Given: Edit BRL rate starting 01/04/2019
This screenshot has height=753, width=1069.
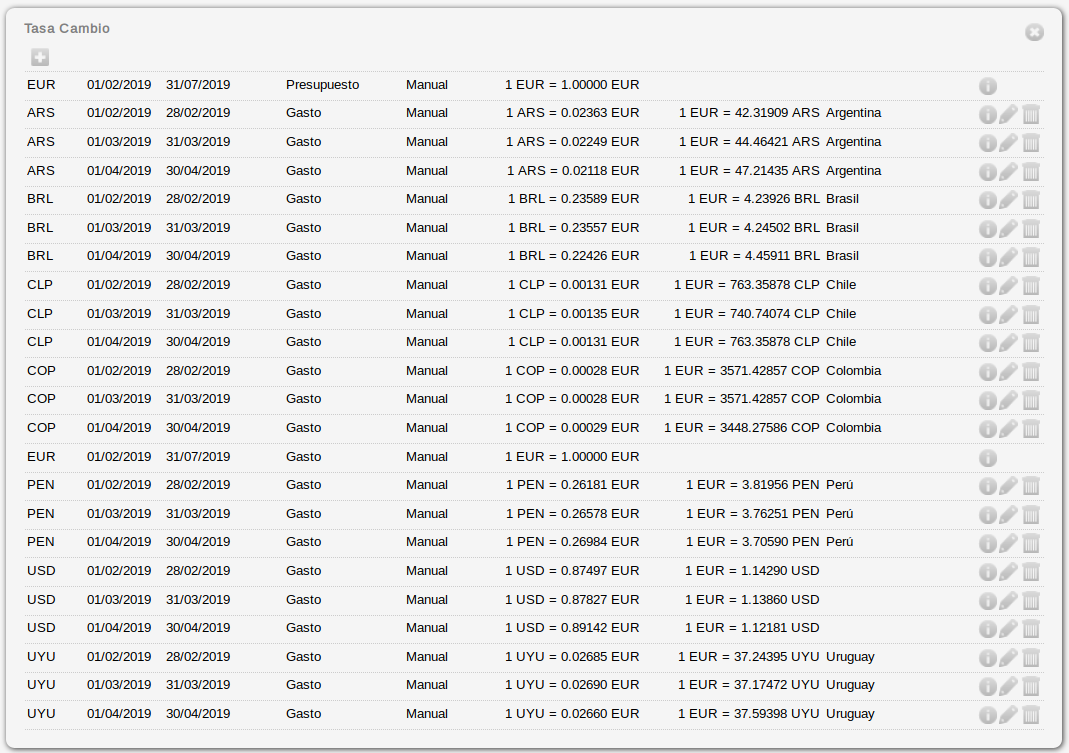Looking at the screenshot, I should pyautogui.click(x=1008, y=257).
